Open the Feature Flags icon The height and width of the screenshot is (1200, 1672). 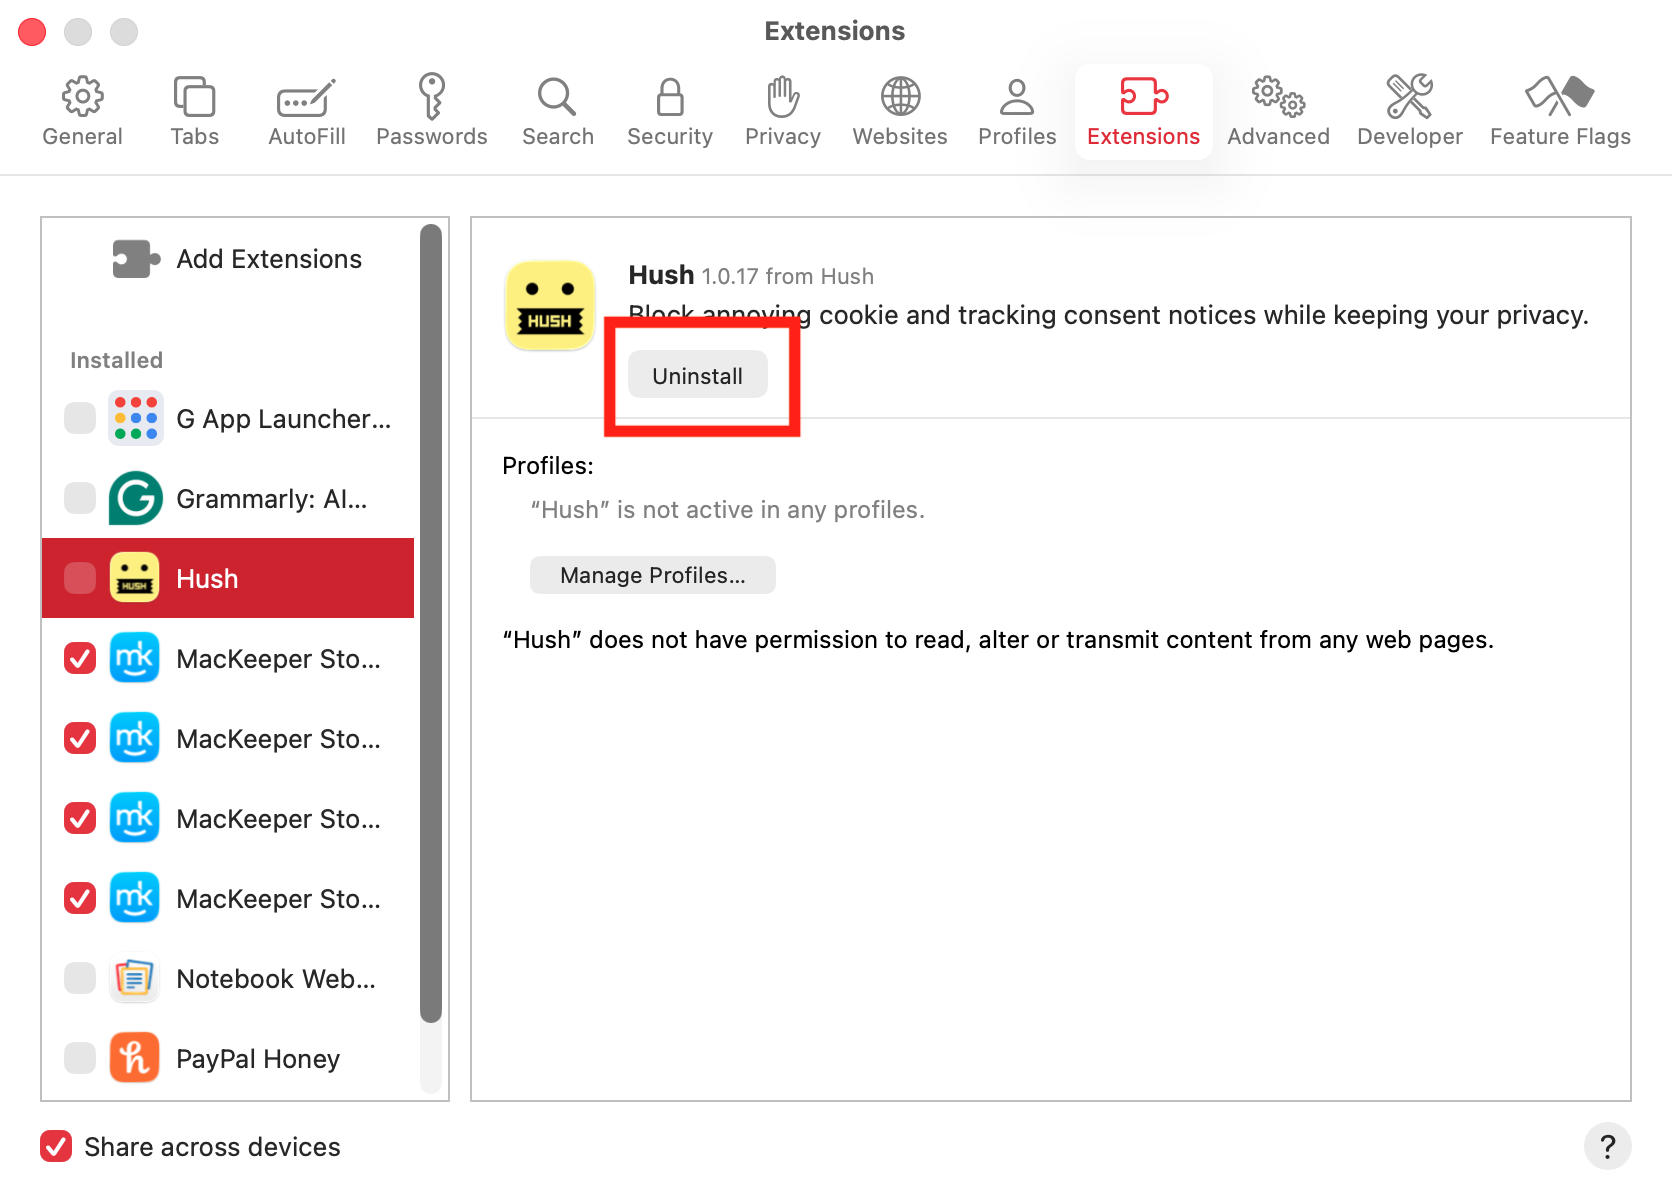pos(1559,97)
